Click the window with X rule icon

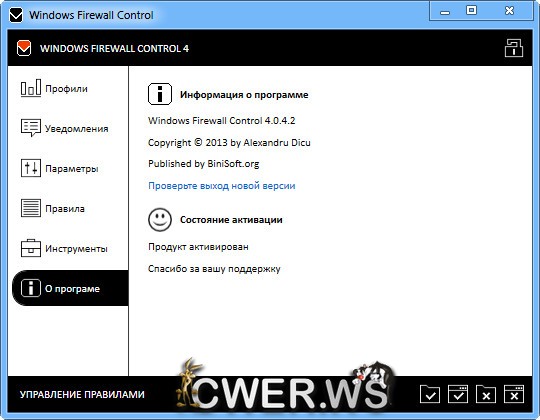tap(514, 394)
